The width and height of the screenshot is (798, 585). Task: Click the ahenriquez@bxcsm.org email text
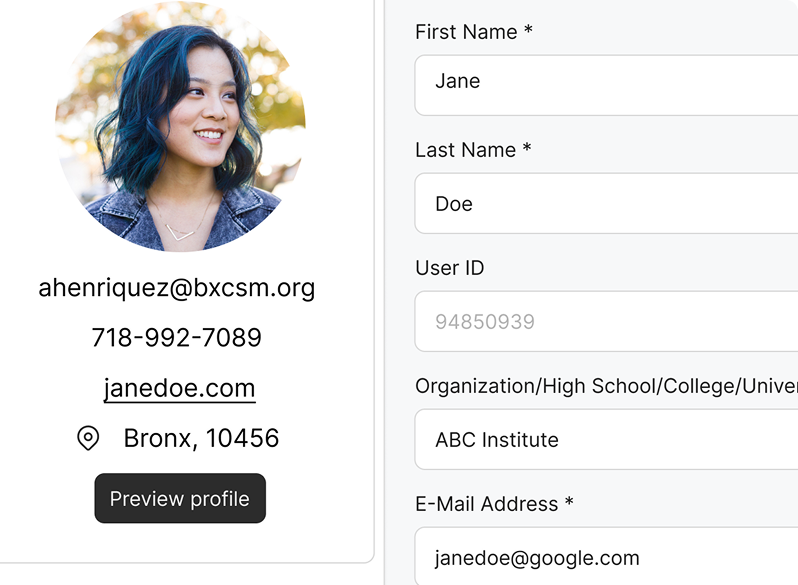click(177, 288)
